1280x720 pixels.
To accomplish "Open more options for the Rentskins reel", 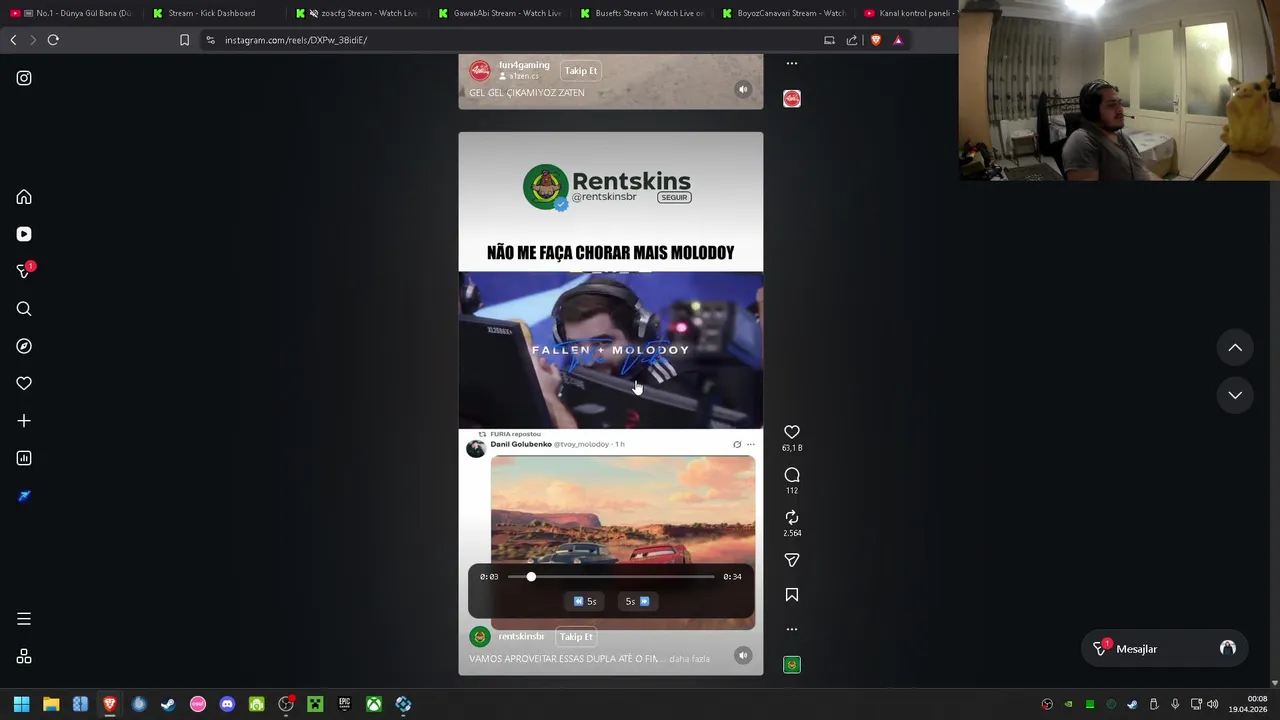I will (792, 629).
